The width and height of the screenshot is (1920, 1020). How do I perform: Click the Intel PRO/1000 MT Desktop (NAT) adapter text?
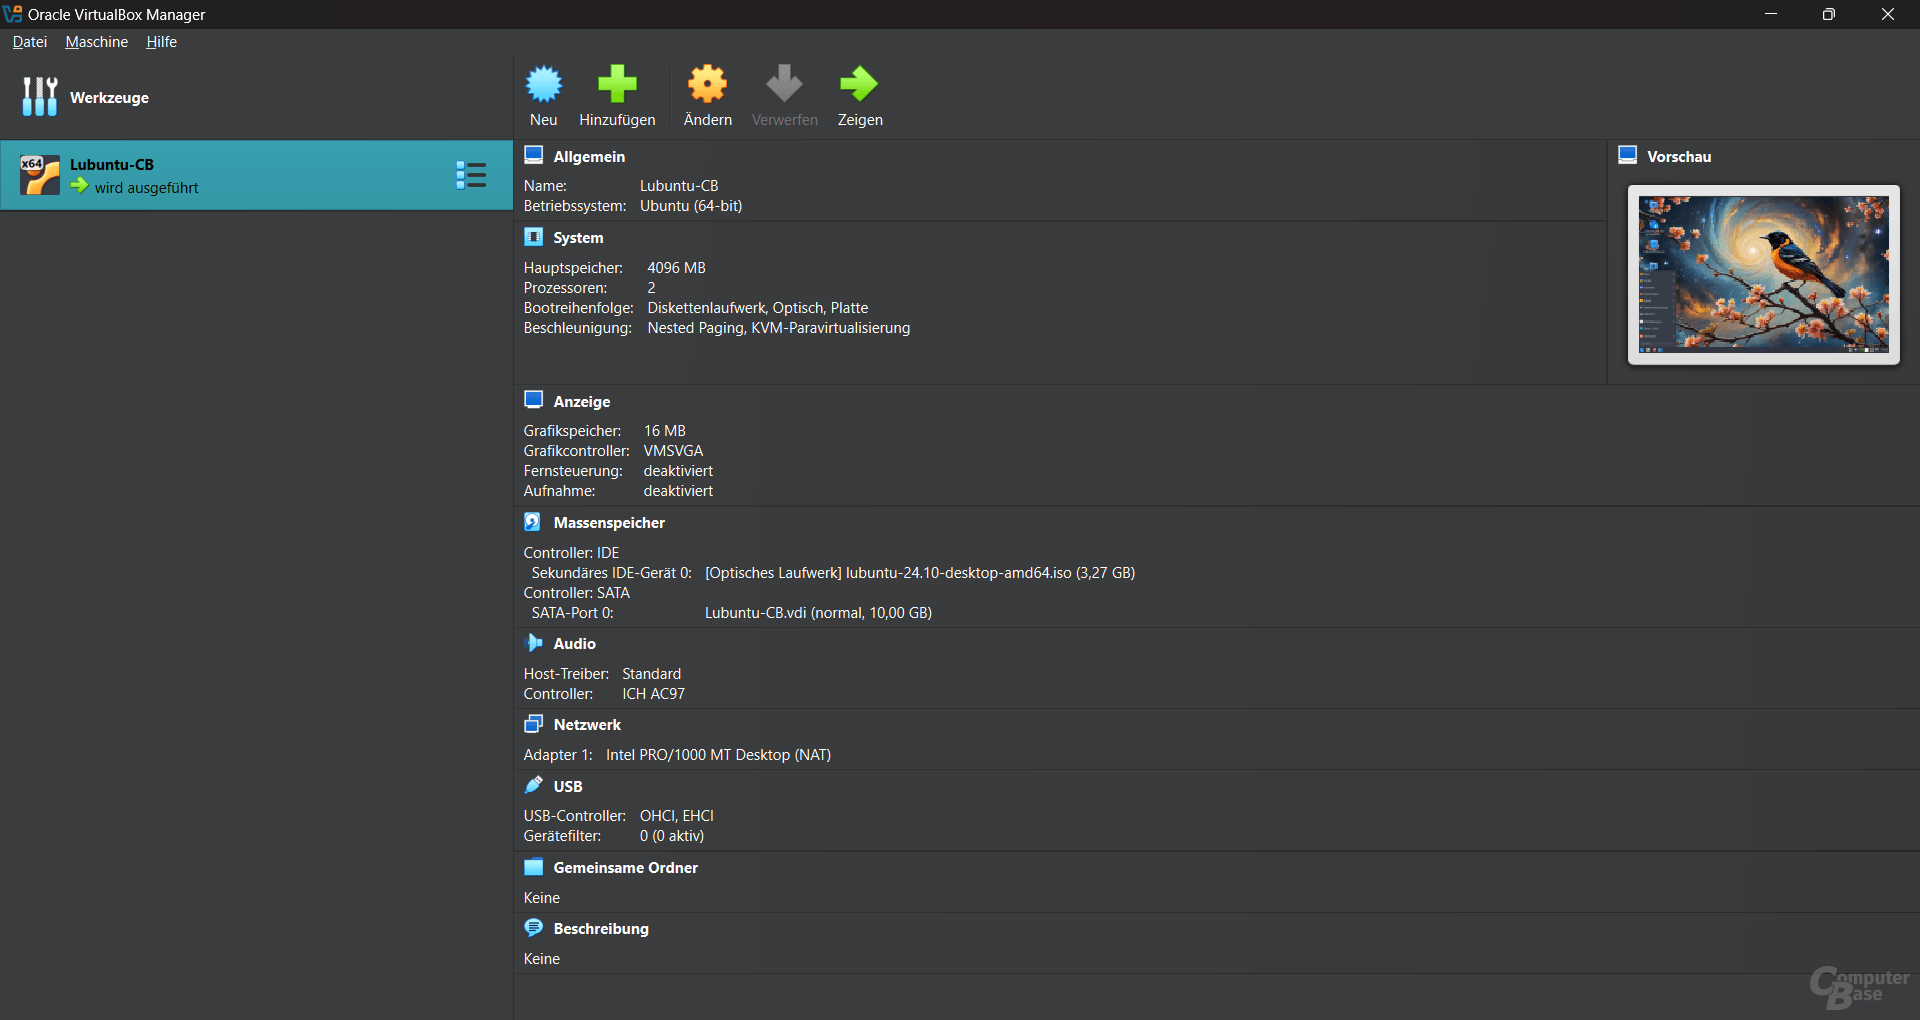pyautogui.click(x=718, y=755)
